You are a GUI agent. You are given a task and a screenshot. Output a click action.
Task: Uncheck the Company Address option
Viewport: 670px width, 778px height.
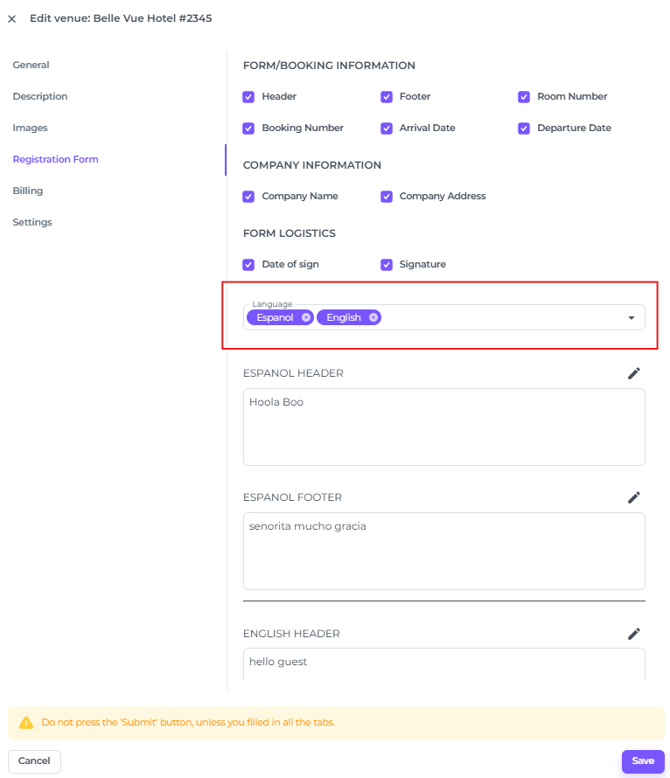coord(386,197)
